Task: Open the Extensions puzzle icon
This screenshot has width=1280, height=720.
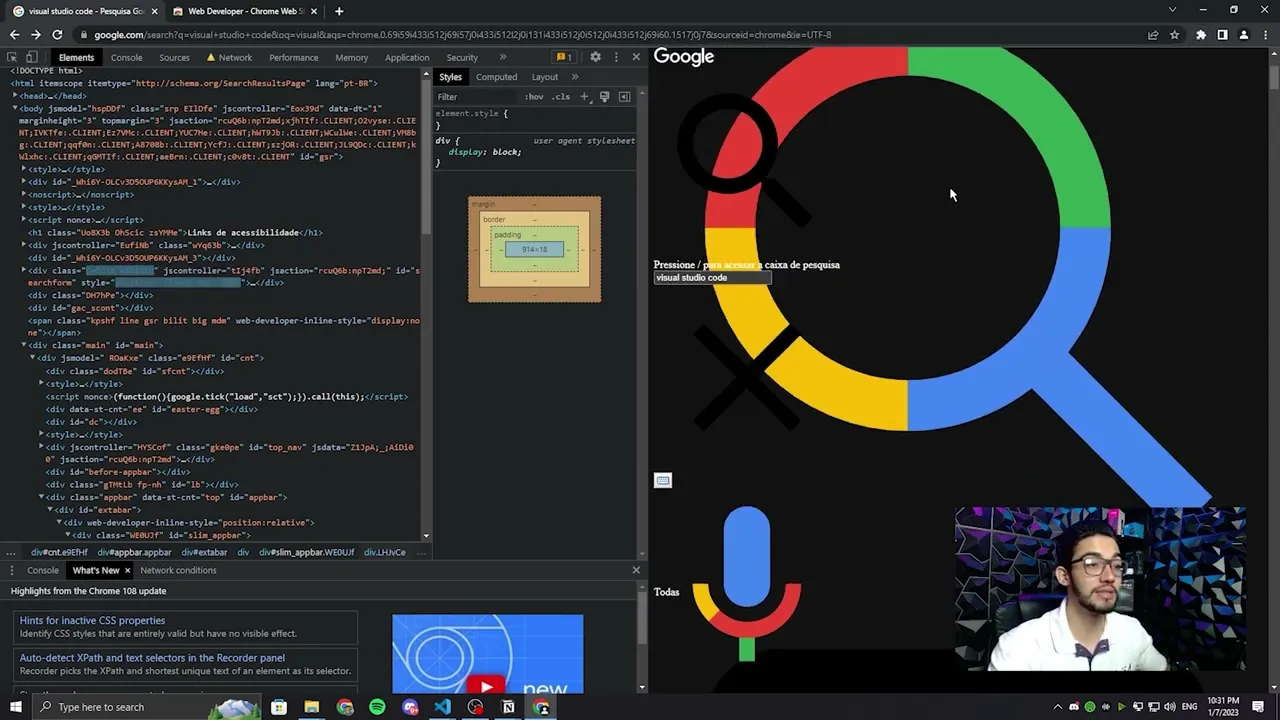Action: 1201,35
